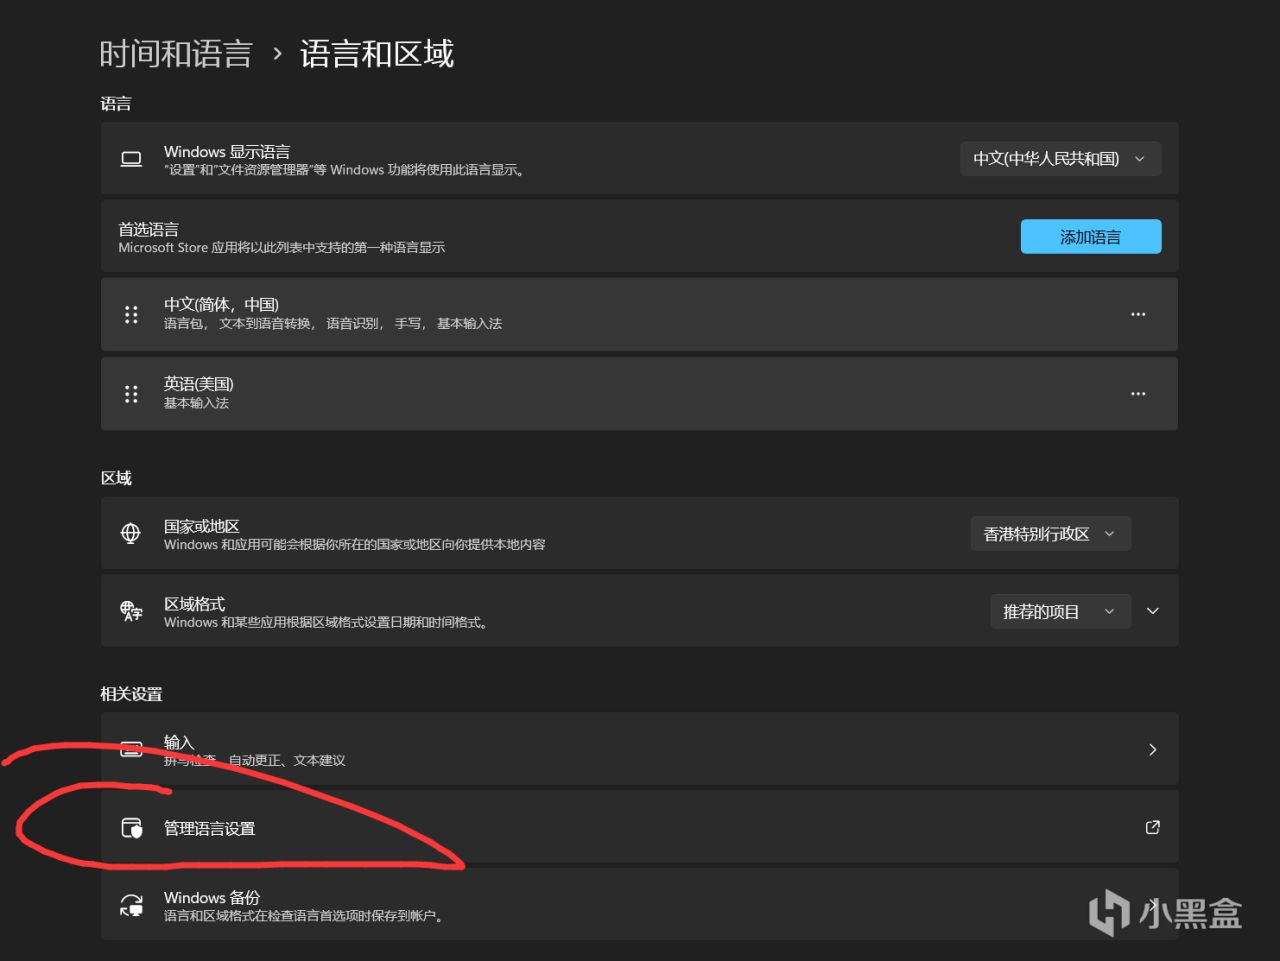This screenshot has height=961, width=1280.
Task: Open the 区域格式 dropdown 推荐的项目
Action: pos(1060,611)
